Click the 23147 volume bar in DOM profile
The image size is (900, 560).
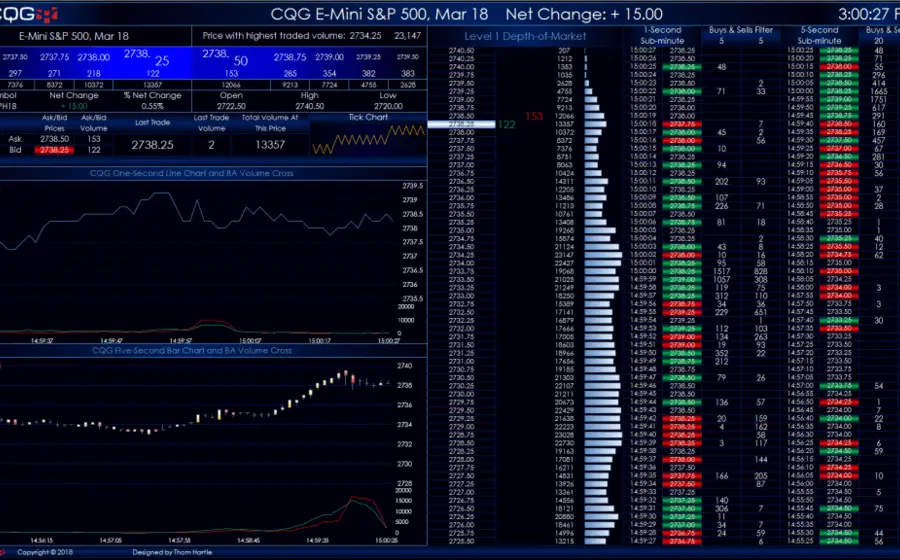[603, 255]
